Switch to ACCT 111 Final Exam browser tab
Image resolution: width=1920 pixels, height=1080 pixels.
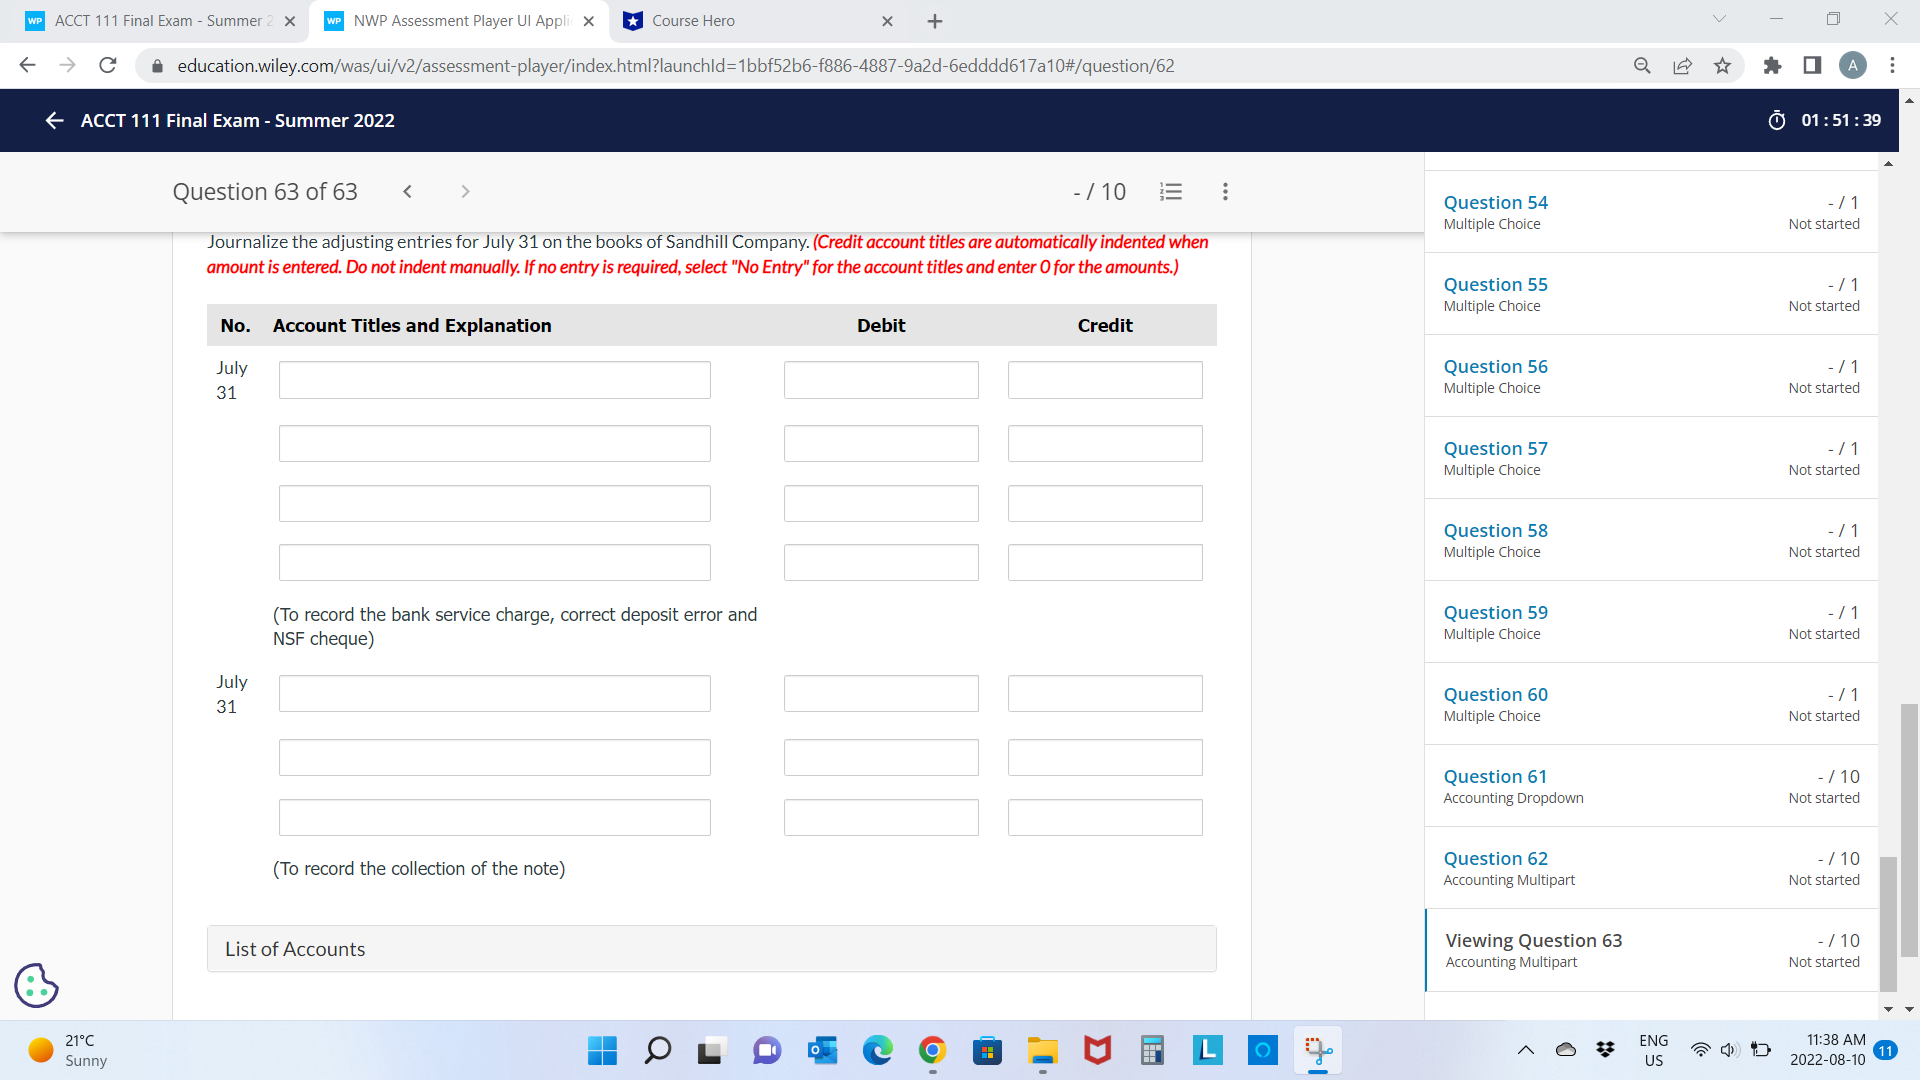point(160,21)
